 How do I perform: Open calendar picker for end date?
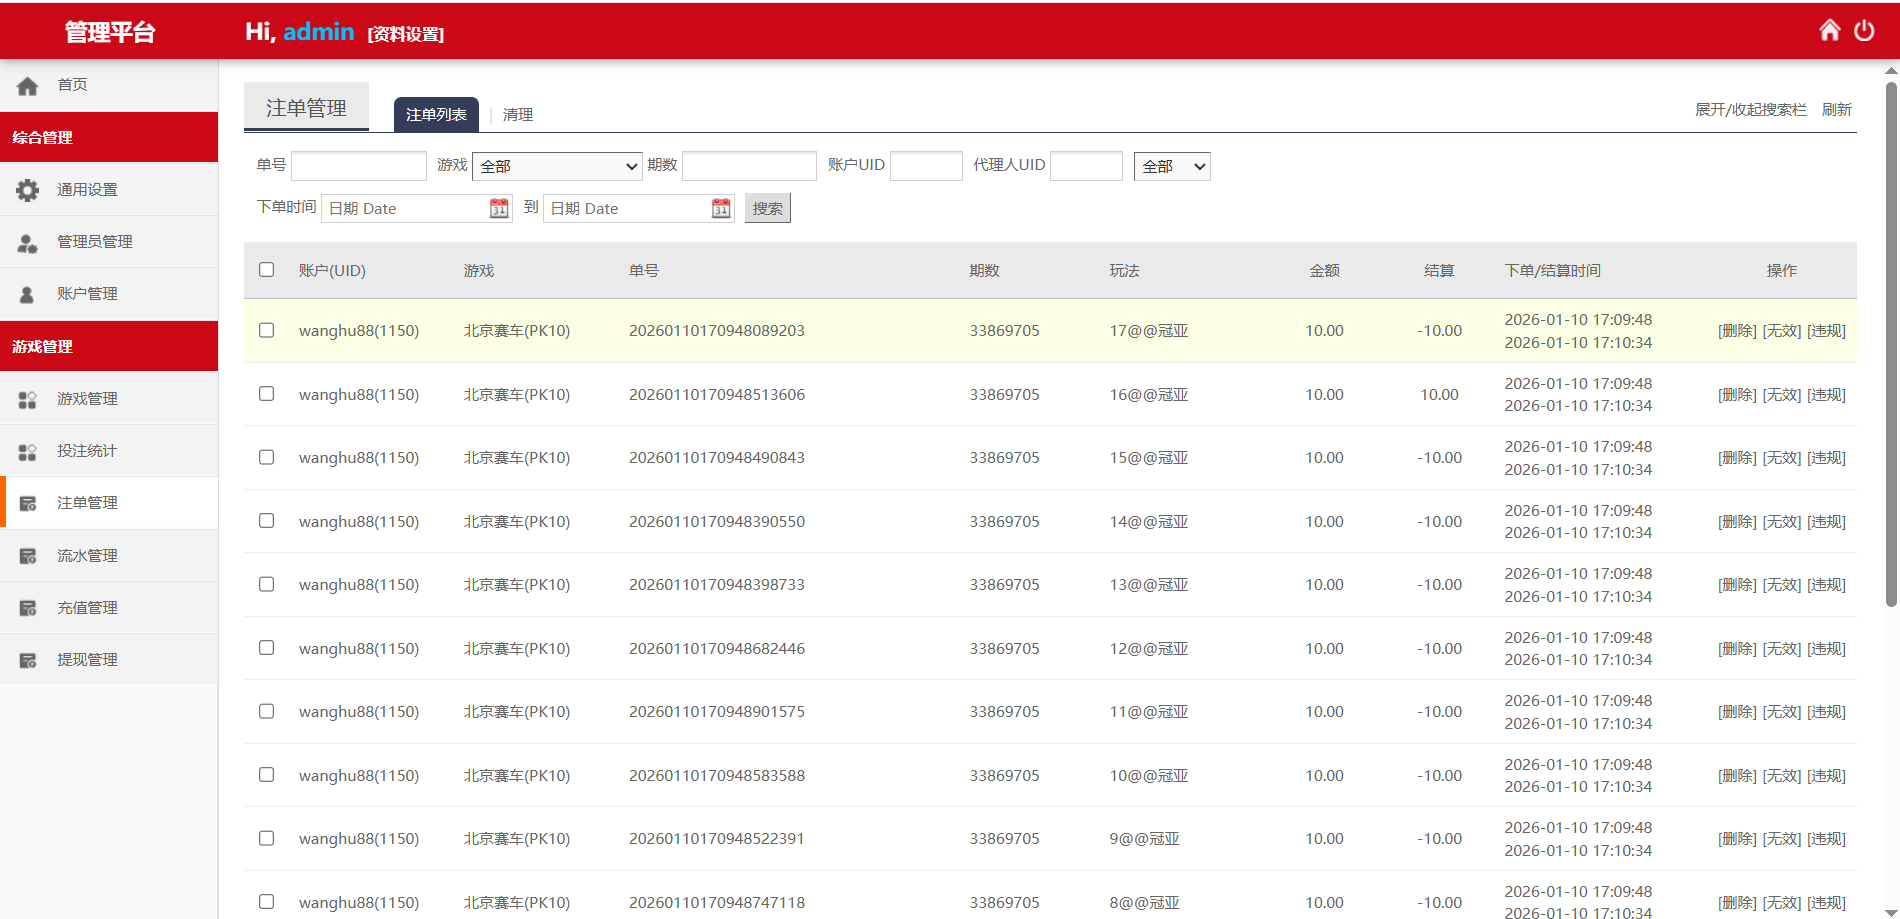click(x=721, y=208)
